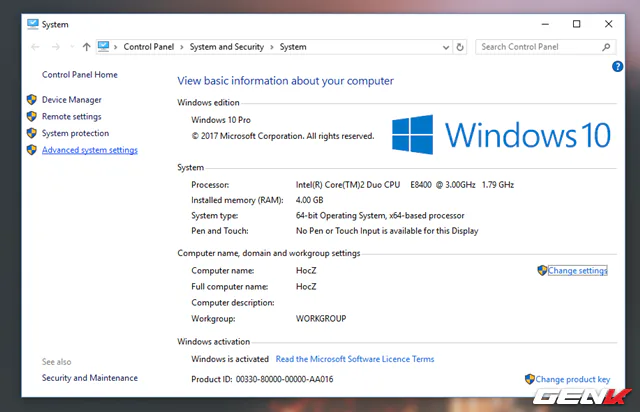The image size is (640, 412).
Task: Read the Microsoft Software Licence Terms
Action: tap(355, 359)
